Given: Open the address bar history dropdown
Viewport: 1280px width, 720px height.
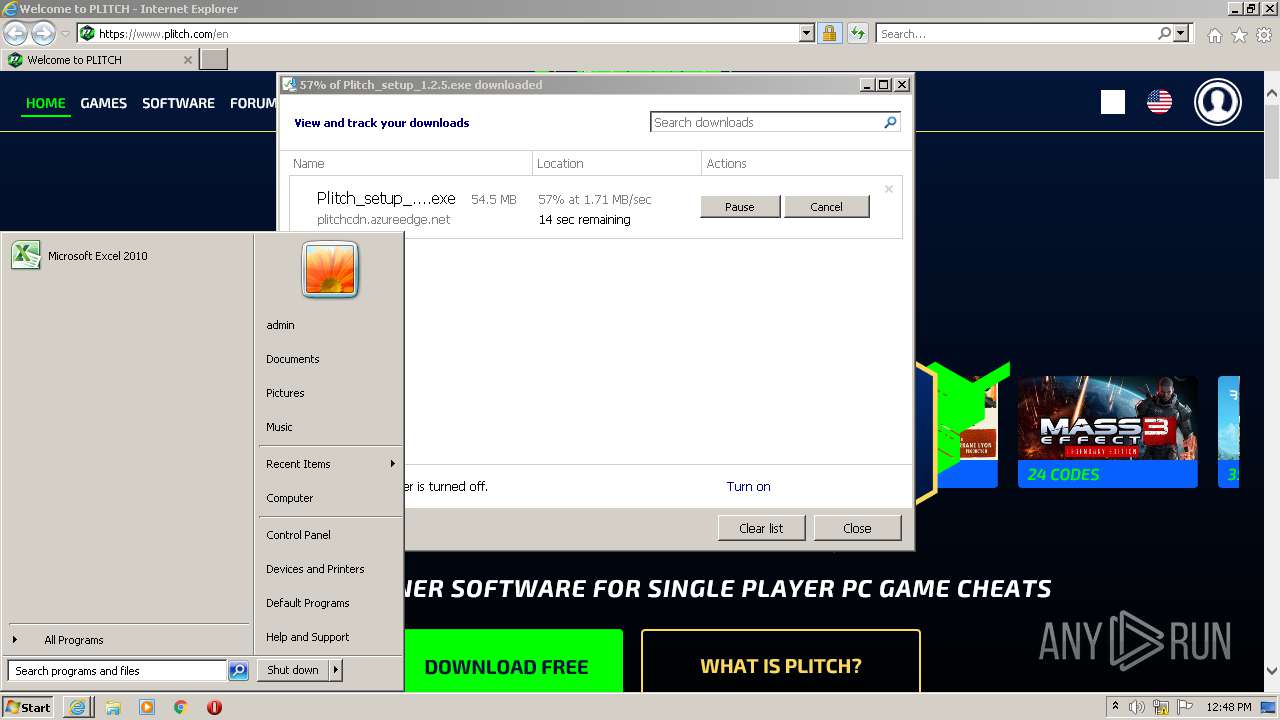Looking at the screenshot, I should pos(807,33).
